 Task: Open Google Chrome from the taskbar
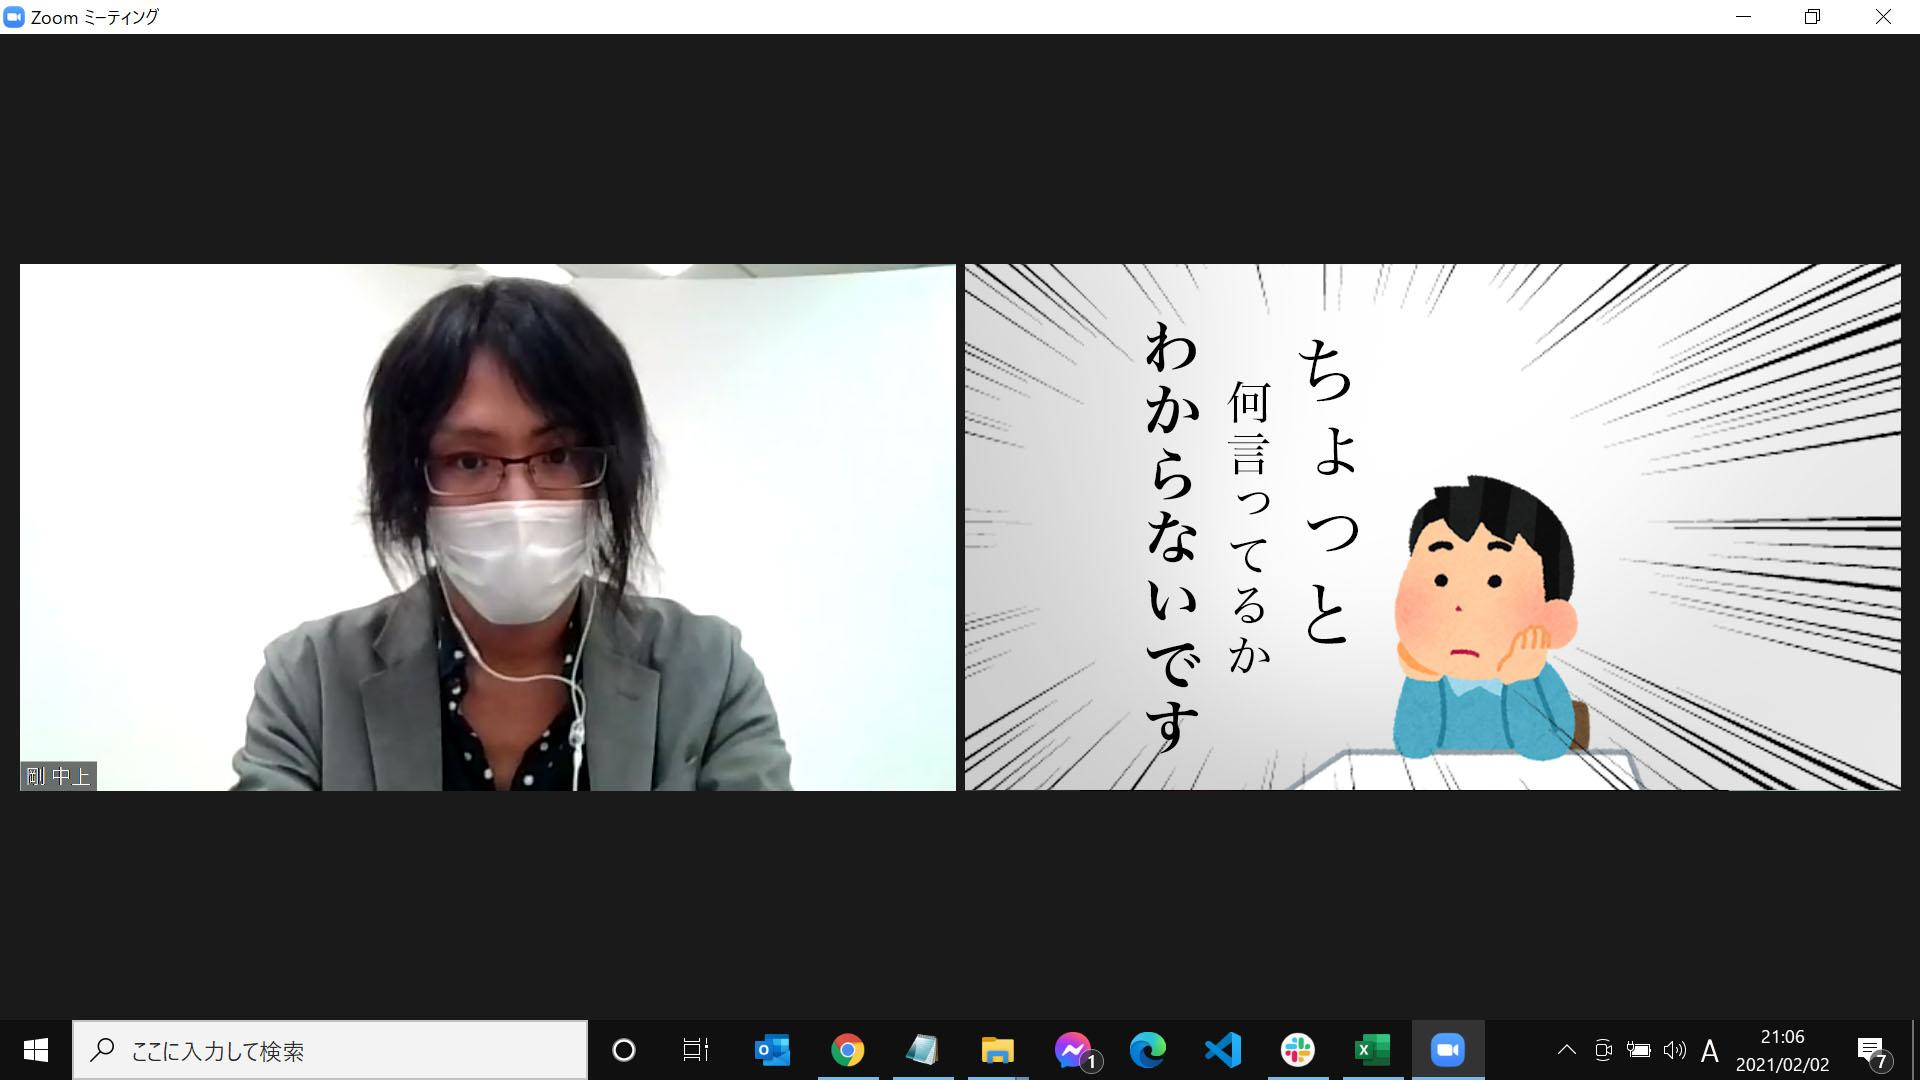847,1050
